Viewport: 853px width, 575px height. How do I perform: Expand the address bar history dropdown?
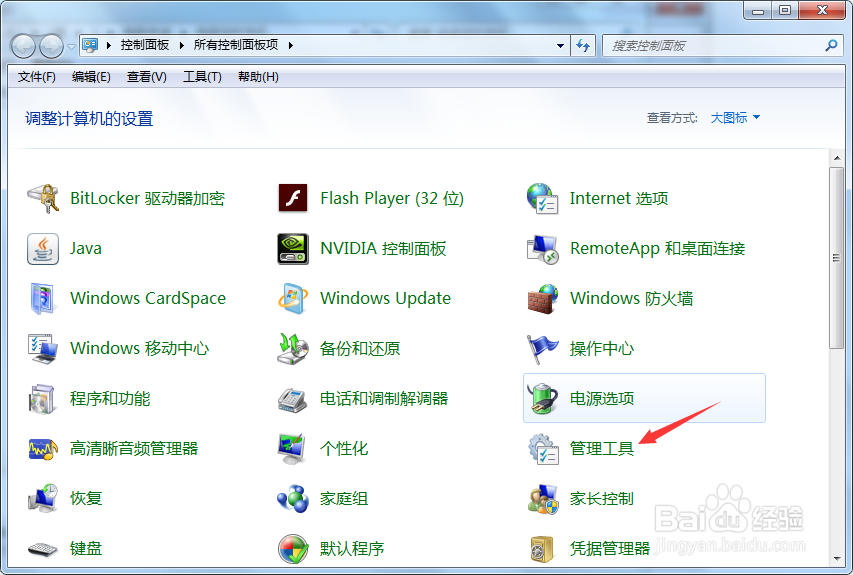(560, 46)
